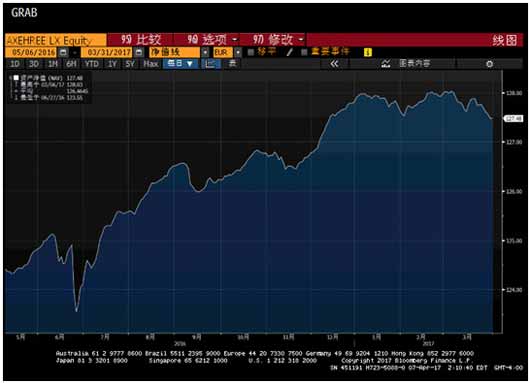Switch to the table view icon

coord(232,64)
